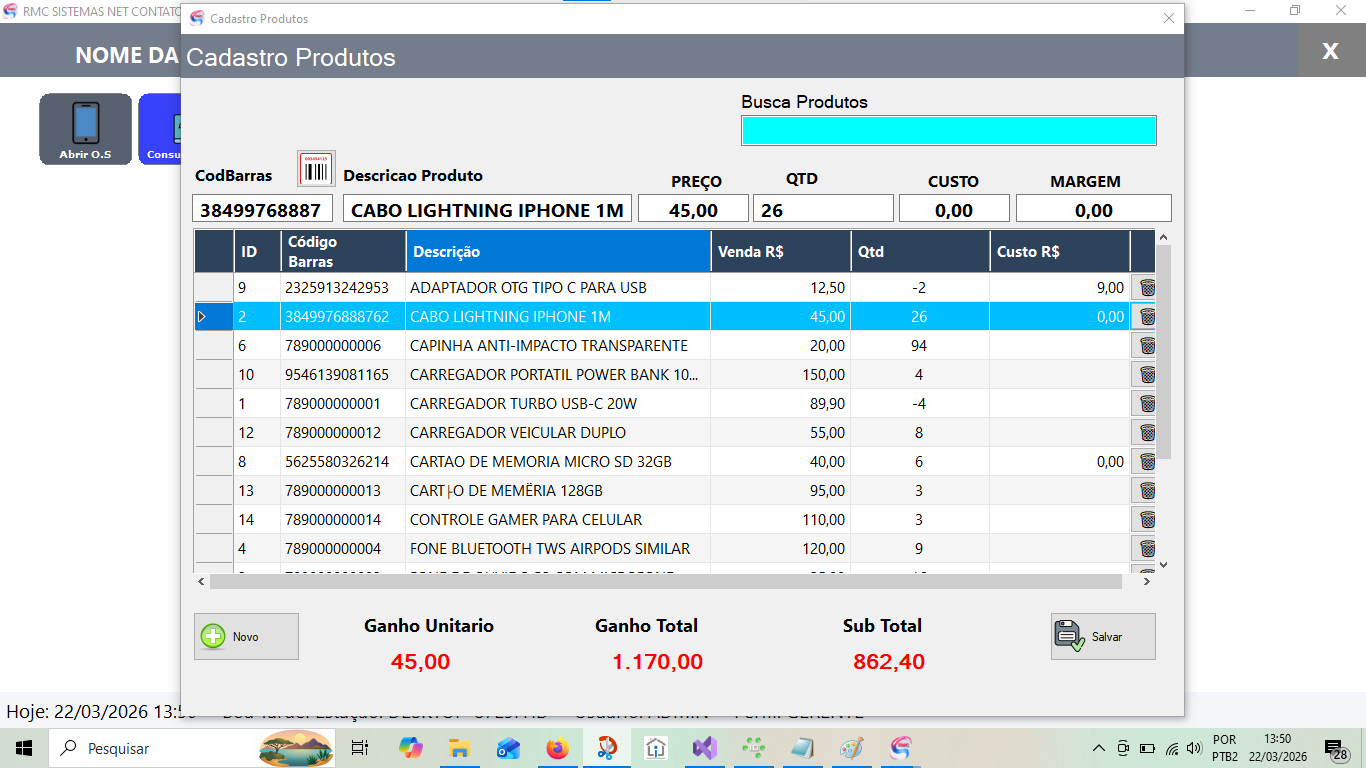Click the PREÇO field showing 45,00

pos(693,209)
